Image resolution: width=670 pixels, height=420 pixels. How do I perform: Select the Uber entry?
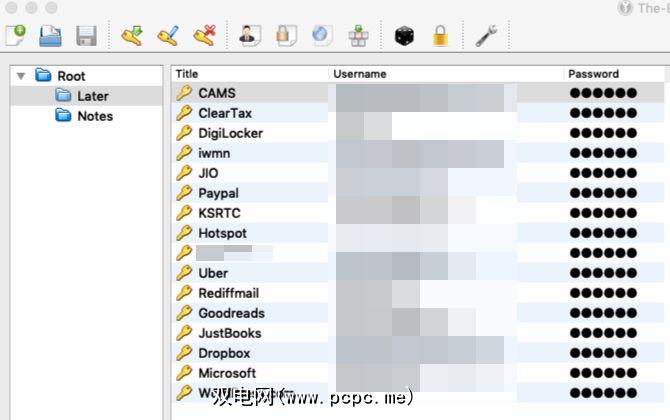click(x=418, y=273)
